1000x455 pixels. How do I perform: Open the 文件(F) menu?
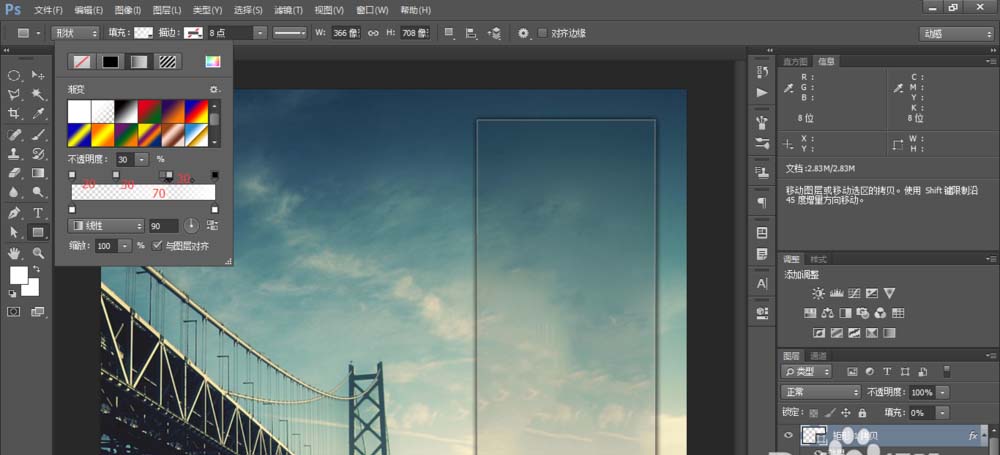48,10
